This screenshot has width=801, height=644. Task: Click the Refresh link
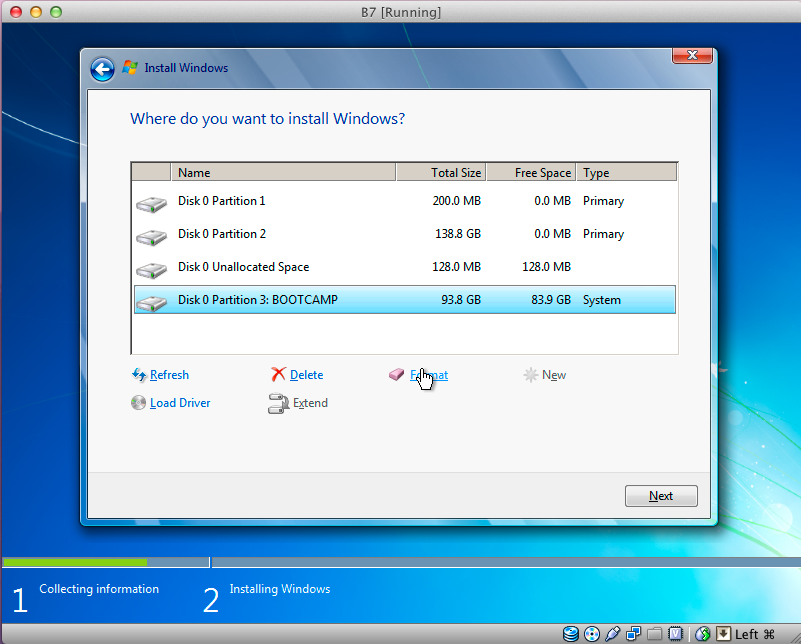pos(169,375)
